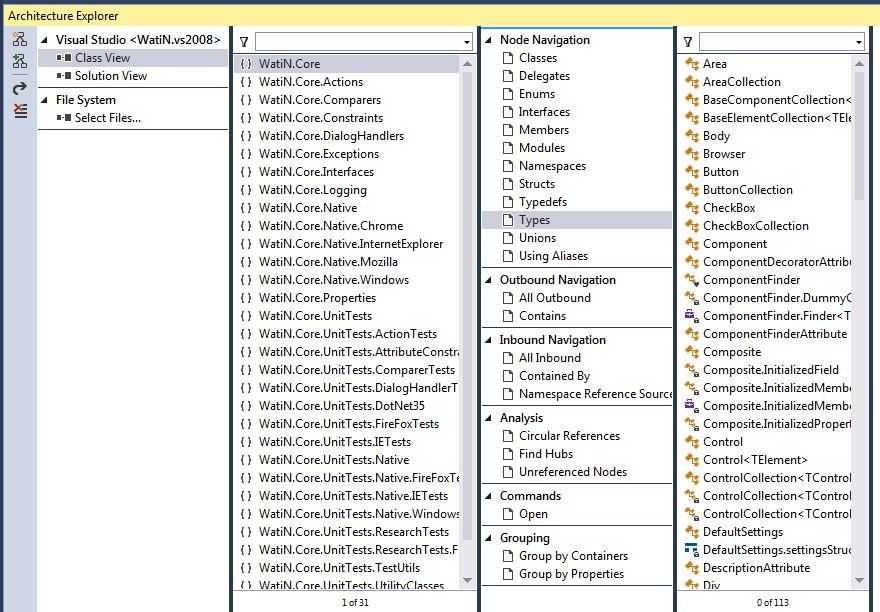The width and height of the screenshot is (880, 612).
Task: Collapse the File System node
Action: 44,100
